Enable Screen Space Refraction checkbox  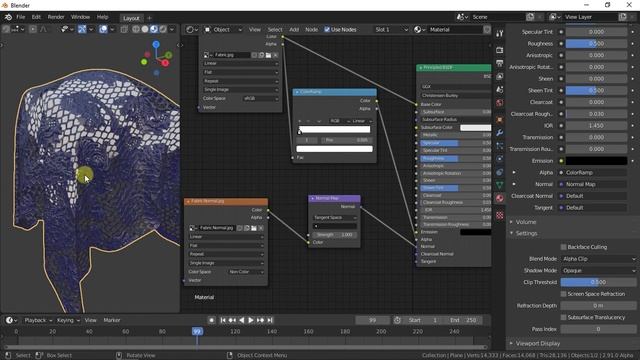point(563,294)
